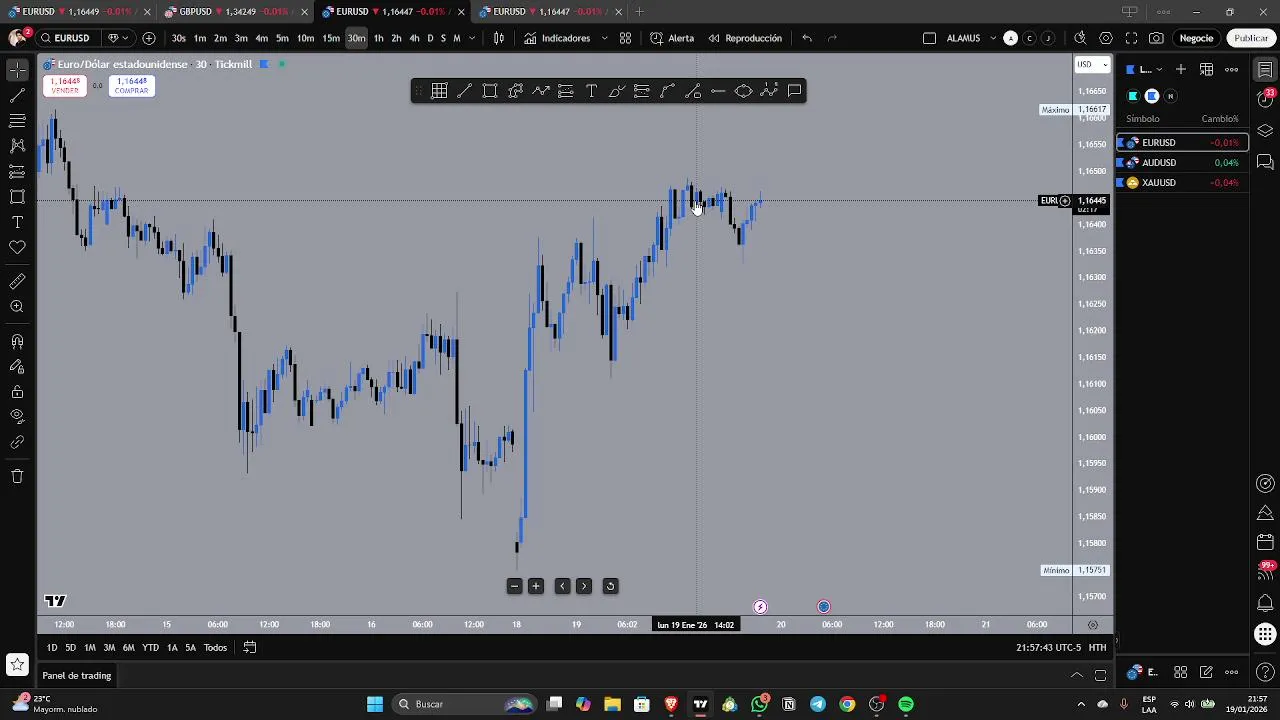This screenshot has height=720, width=1280.
Task: Toggle the layout sync square checkbox
Action: [929, 38]
